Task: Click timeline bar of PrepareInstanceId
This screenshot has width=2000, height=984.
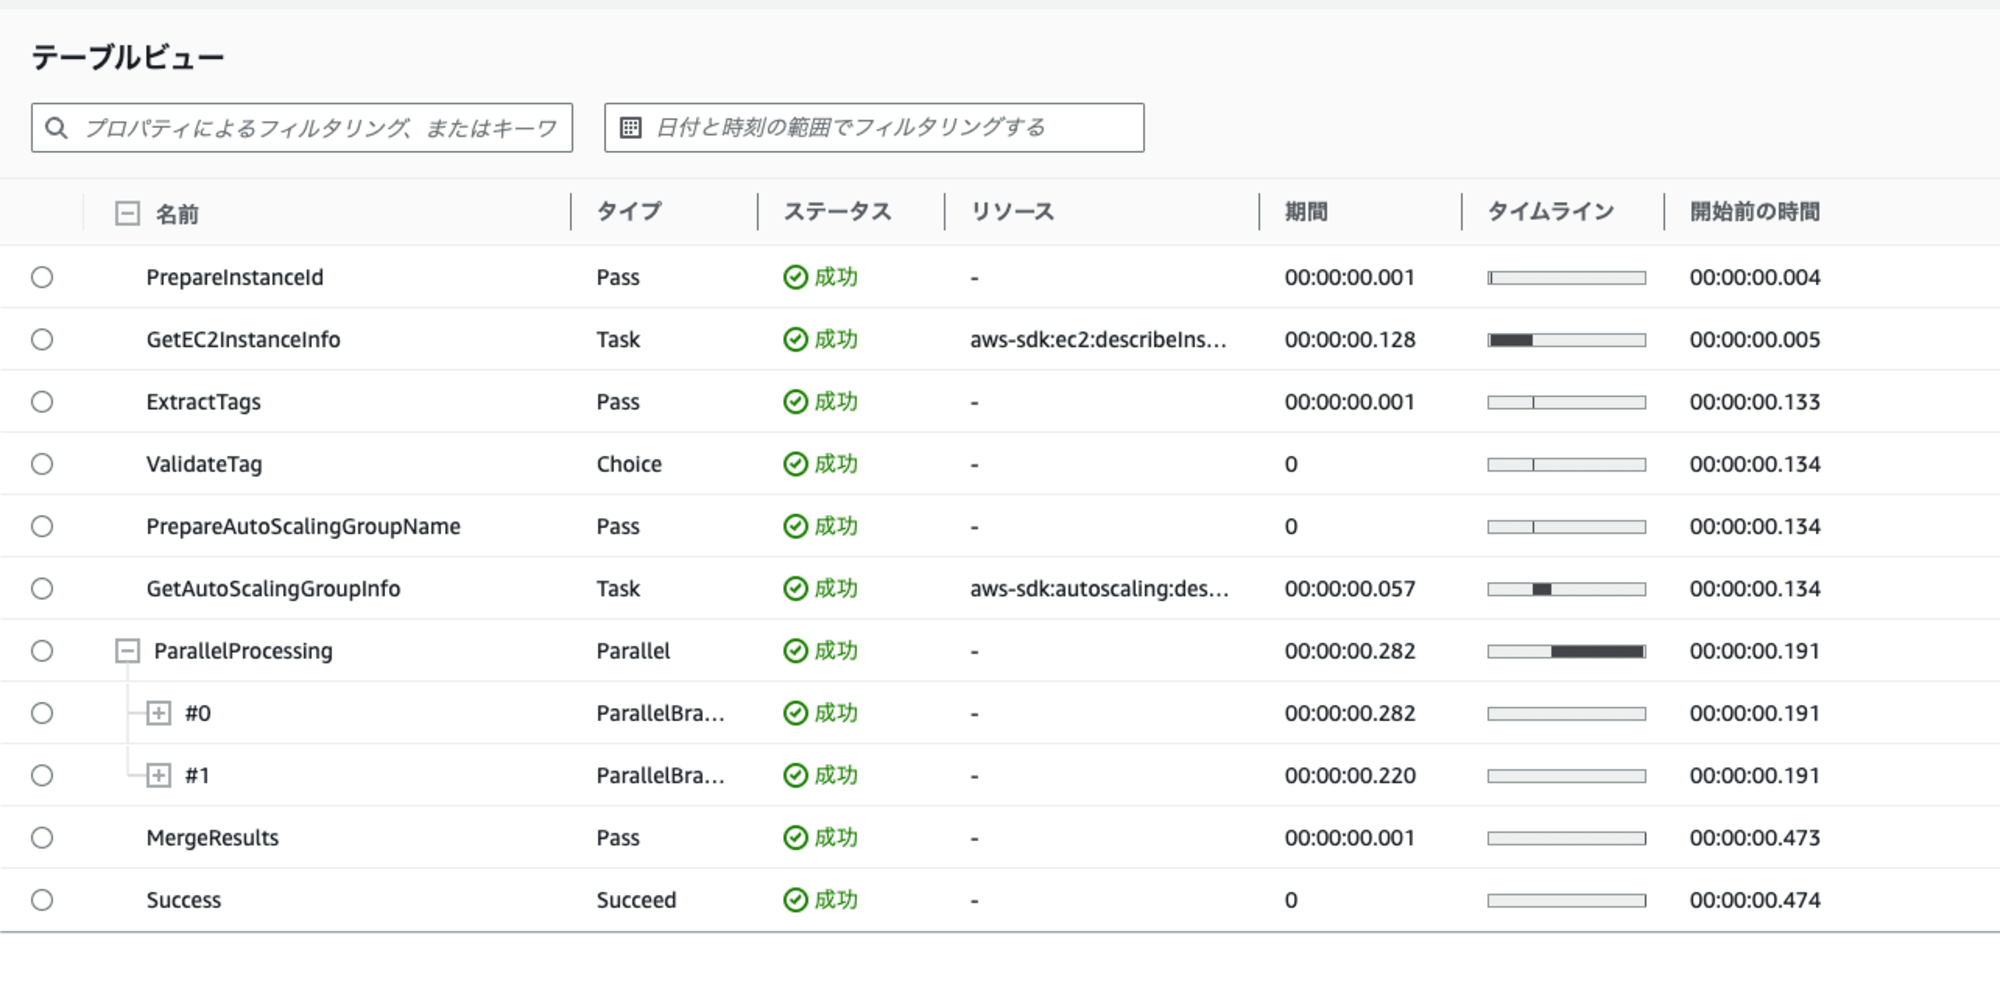Action: click(1566, 278)
